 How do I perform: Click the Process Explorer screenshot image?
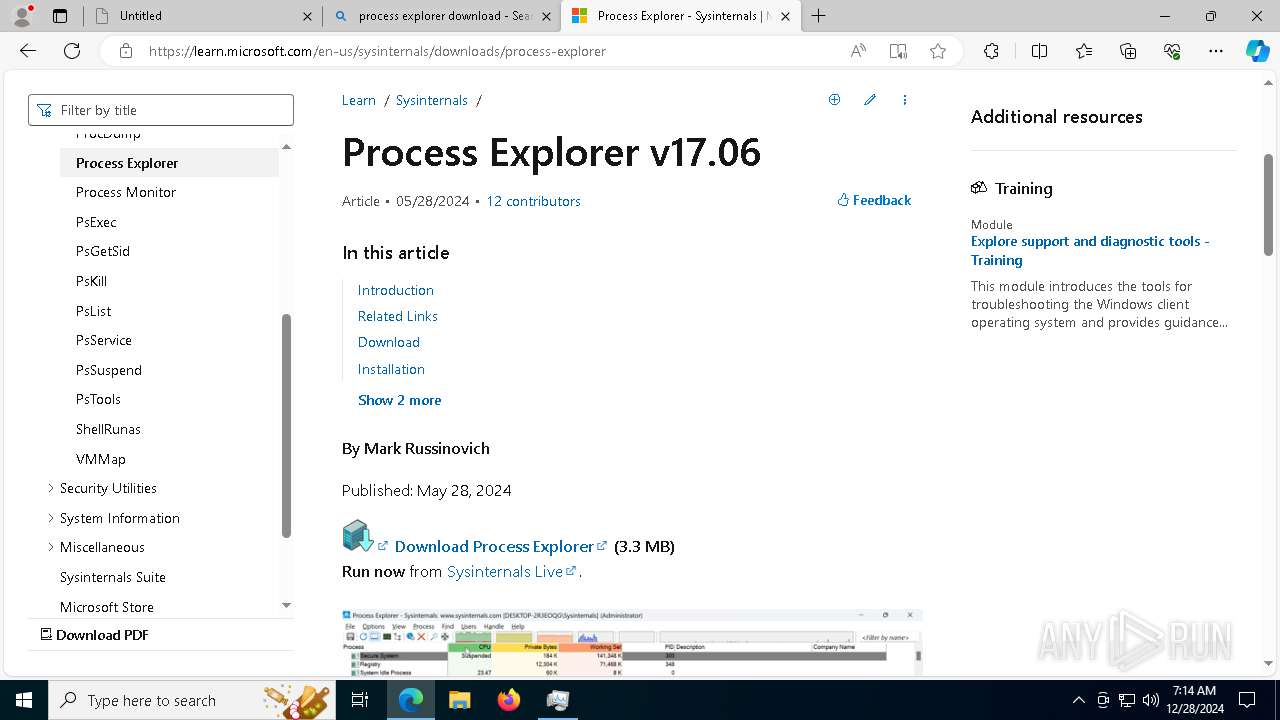632,642
